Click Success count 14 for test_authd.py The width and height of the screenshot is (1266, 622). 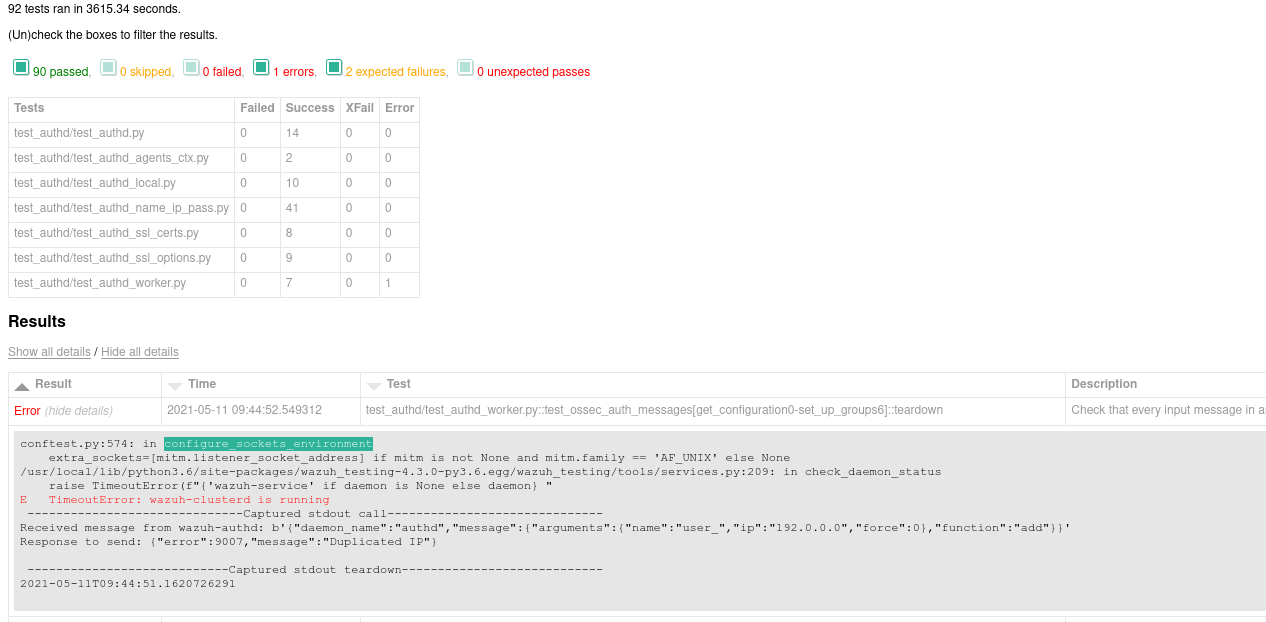(x=292, y=133)
